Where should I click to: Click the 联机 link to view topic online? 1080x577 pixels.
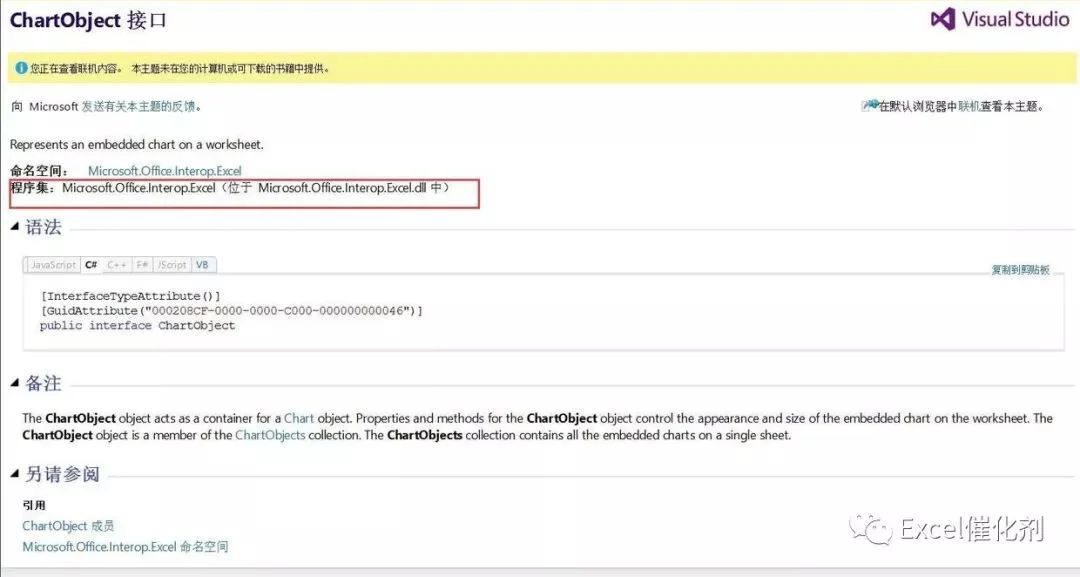968,106
